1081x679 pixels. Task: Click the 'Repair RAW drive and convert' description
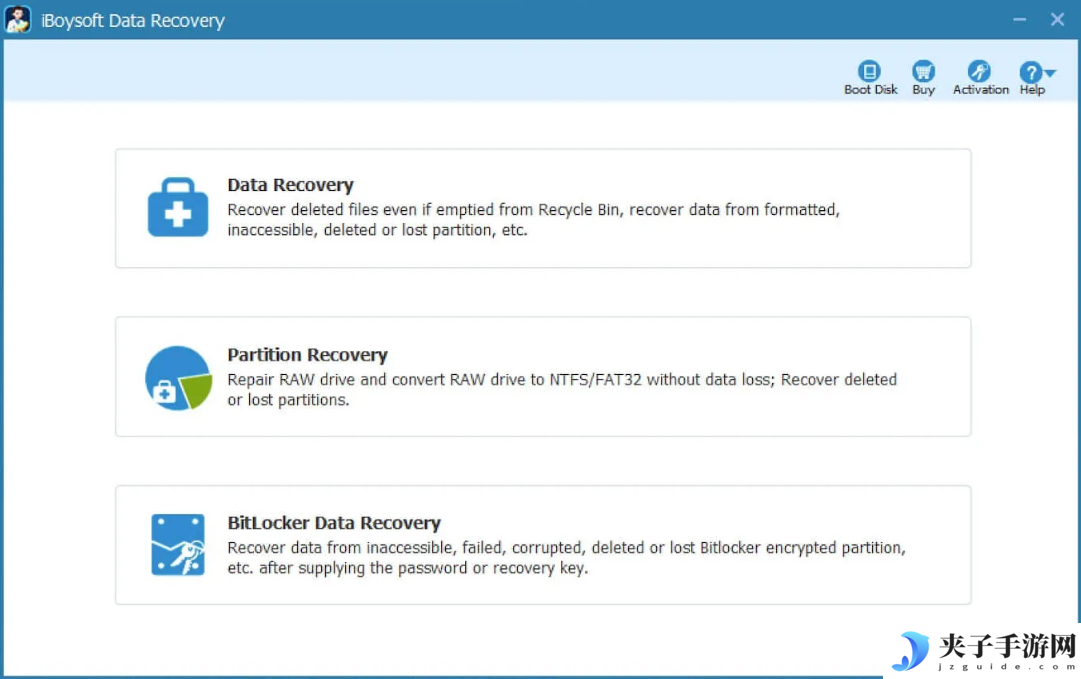pos(562,389)
